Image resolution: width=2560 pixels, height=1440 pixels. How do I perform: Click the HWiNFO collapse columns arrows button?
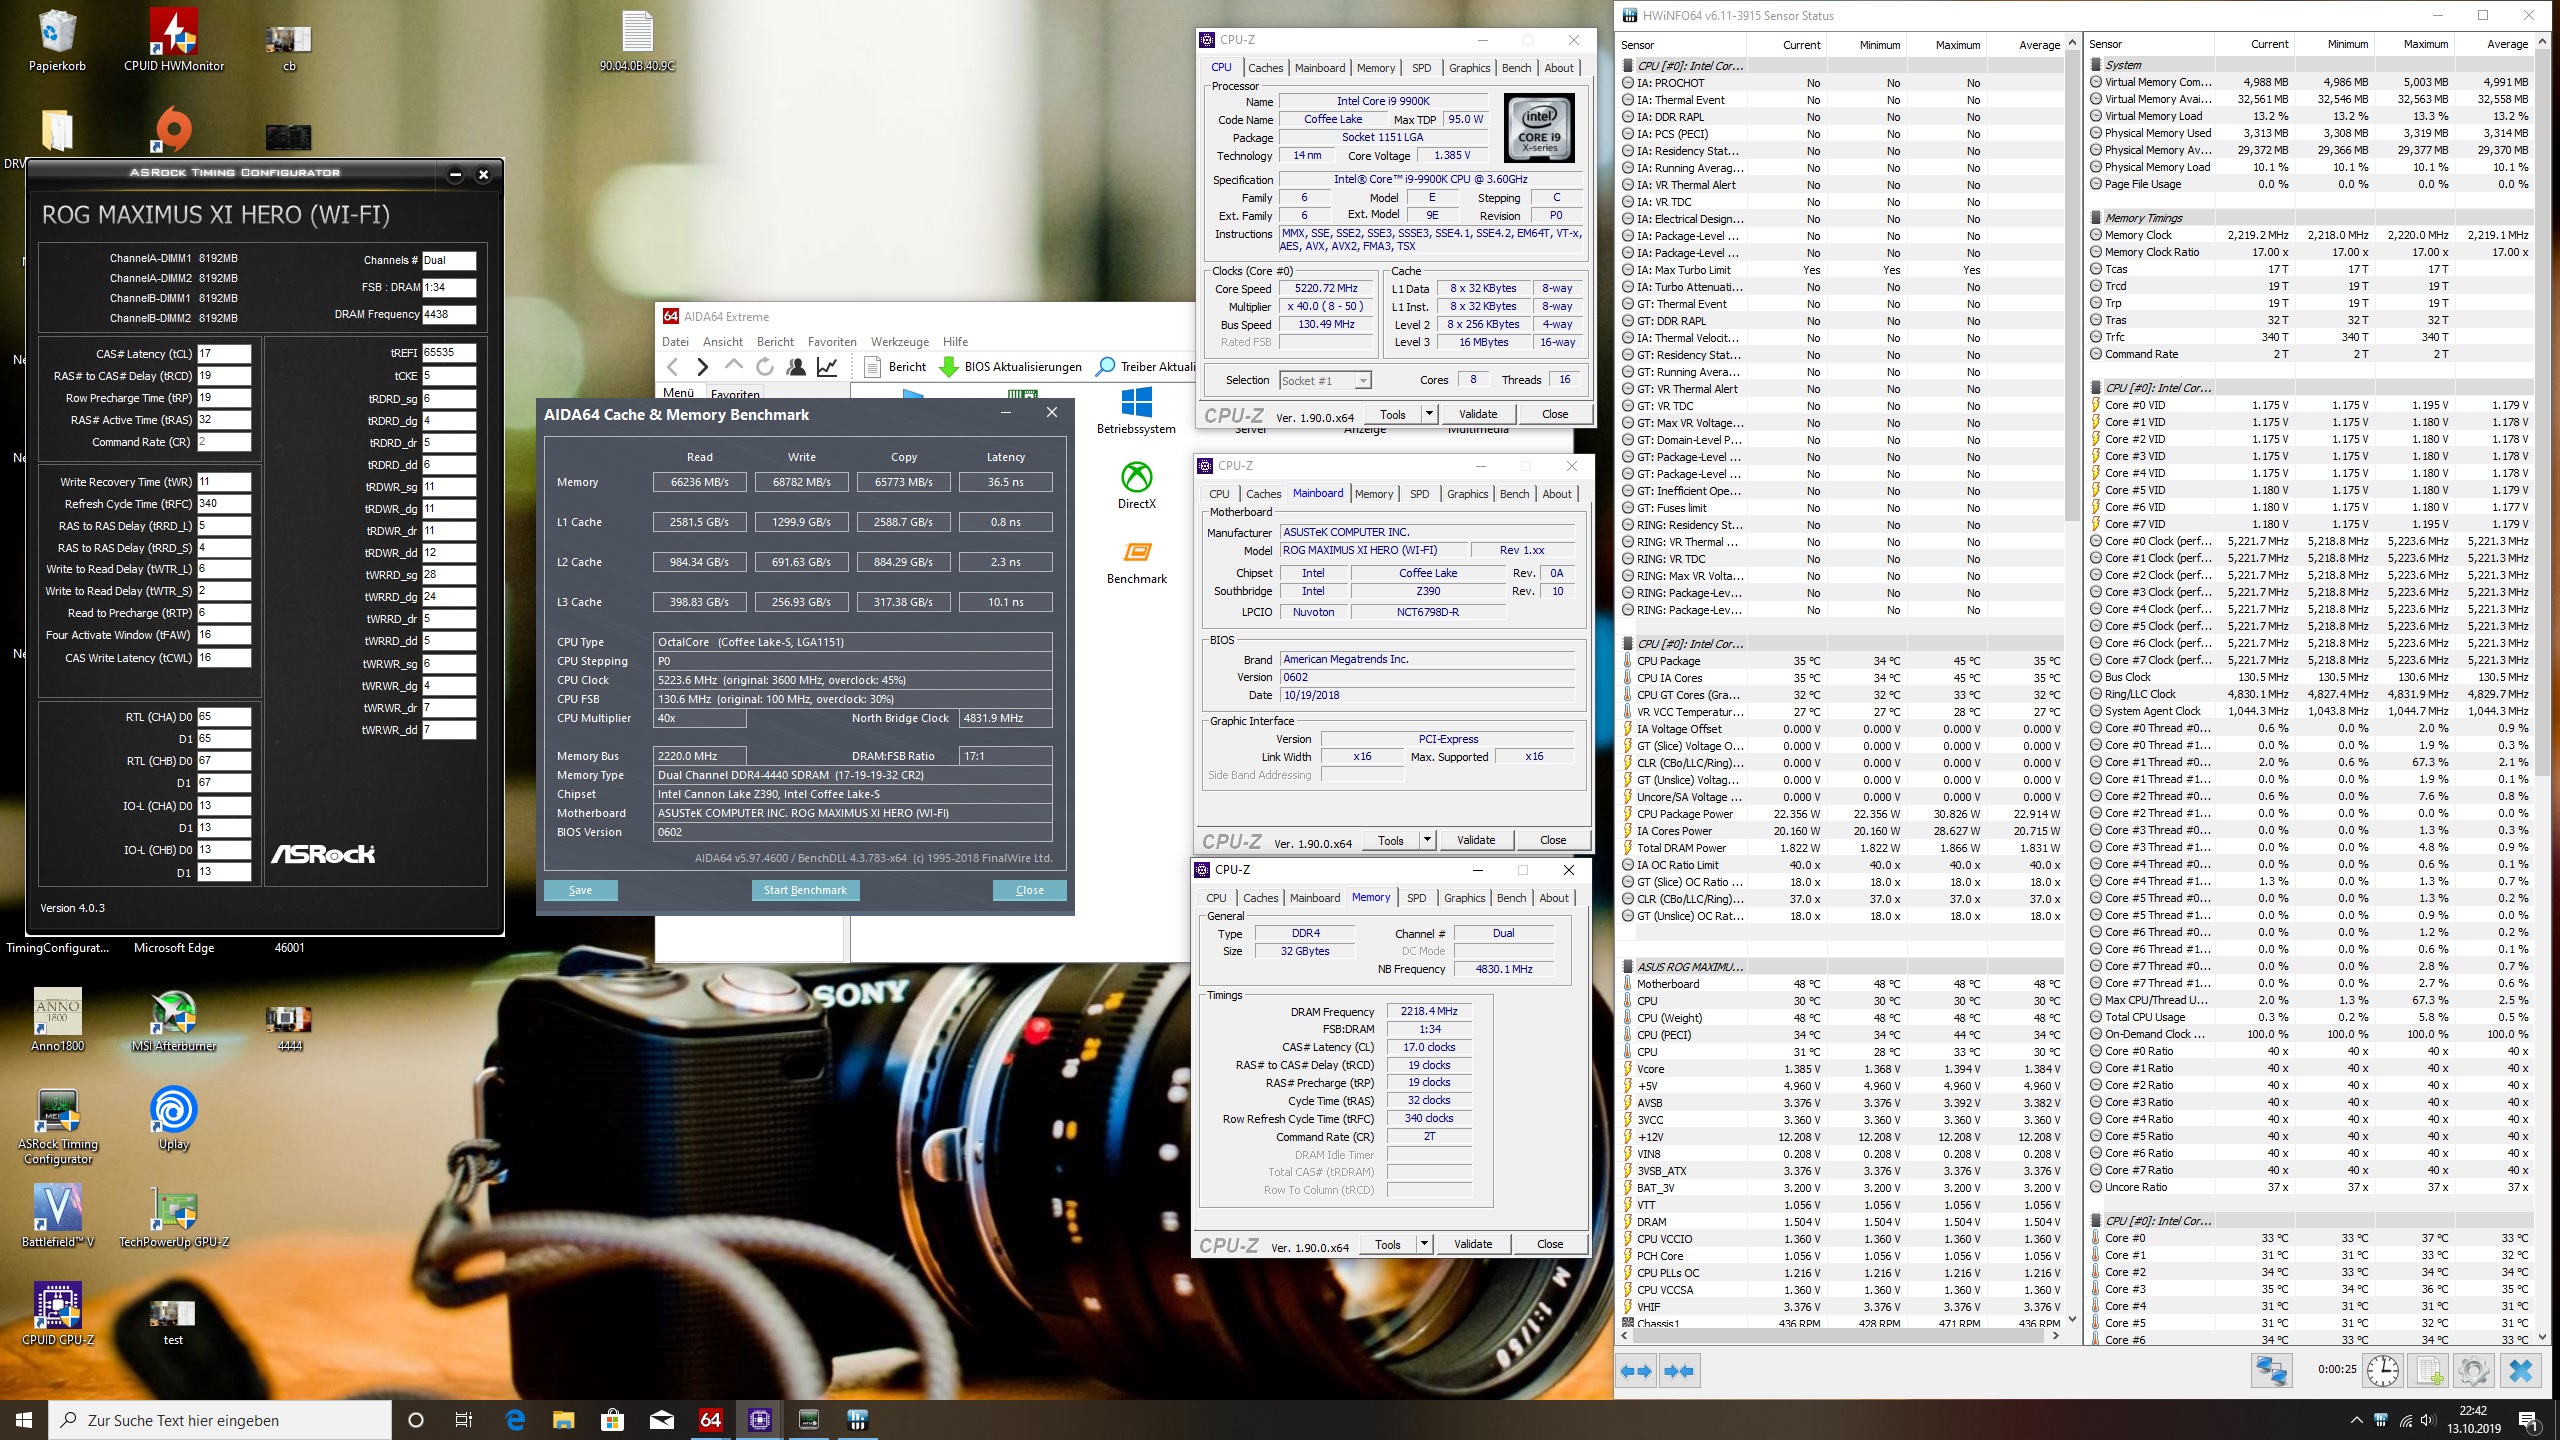1680,1371
